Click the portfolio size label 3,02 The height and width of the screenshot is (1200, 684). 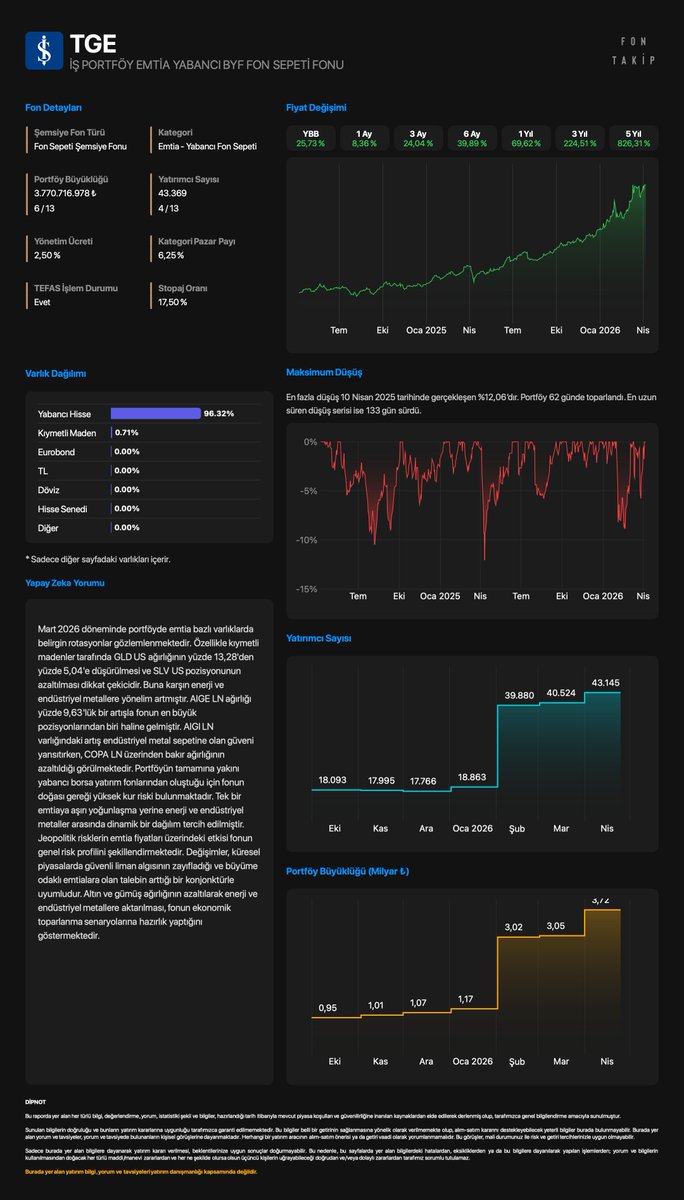(x=513, y=927)
